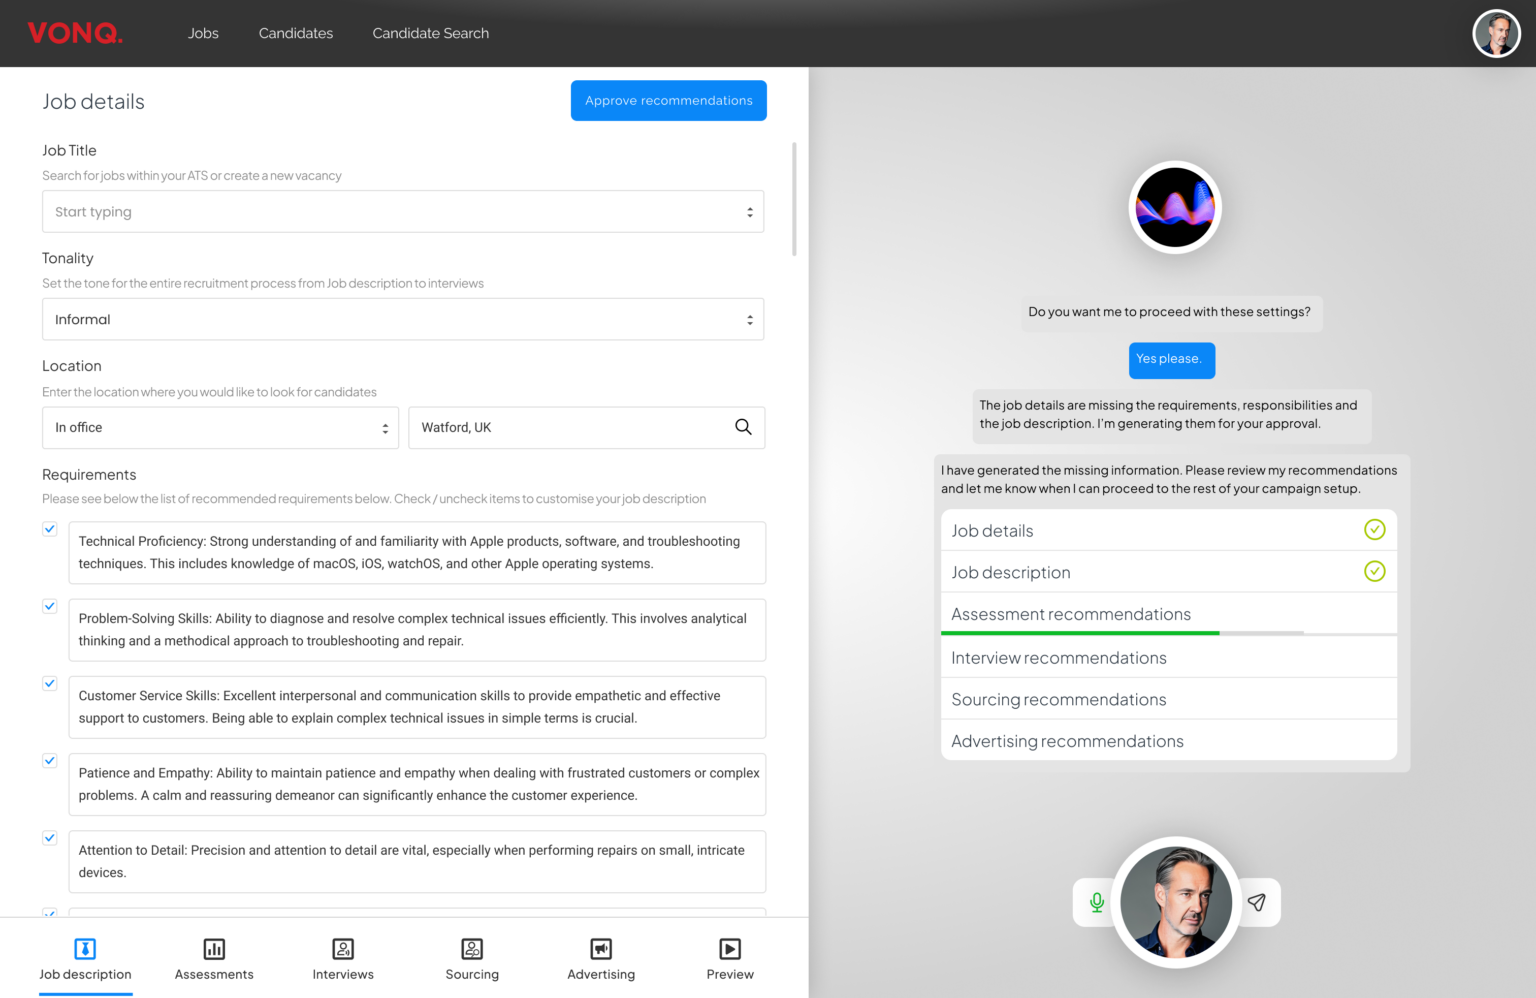The width and height of the screenshot is (1536, 998).
Task: Open the In office location type dropdown
Action: pos(220,427)
